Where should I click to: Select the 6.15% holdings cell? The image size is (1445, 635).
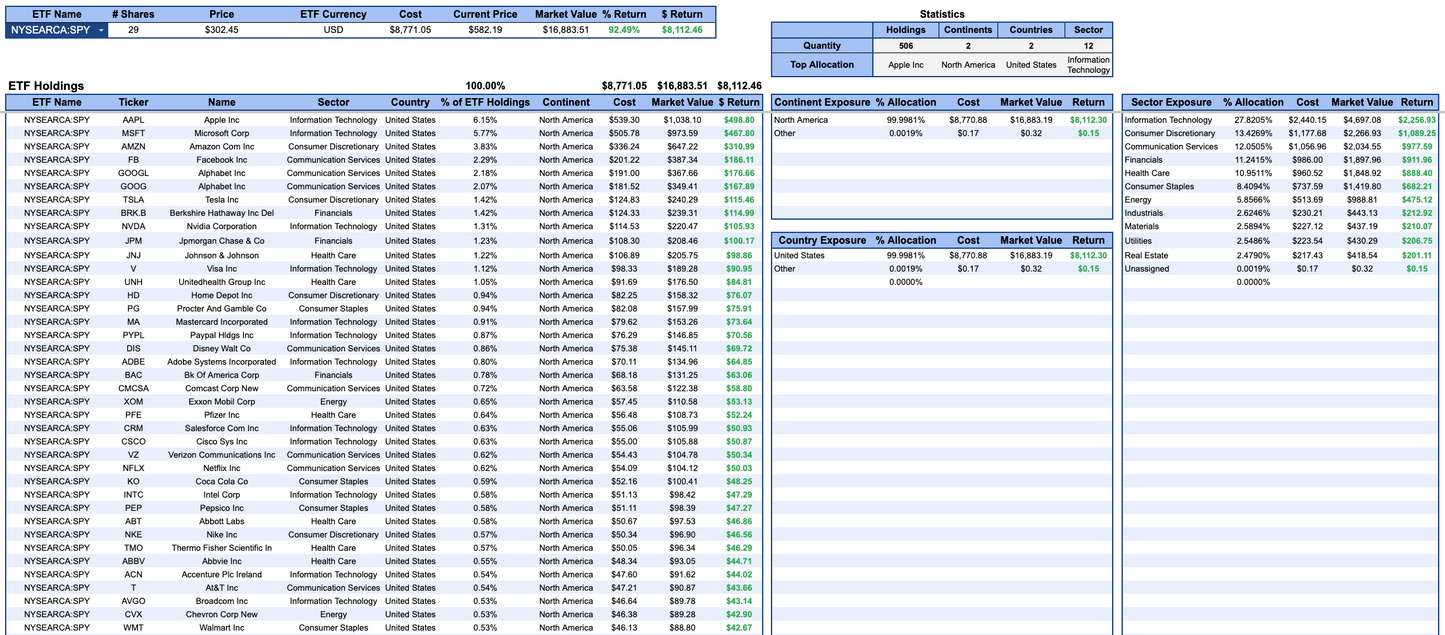point(485,120)
